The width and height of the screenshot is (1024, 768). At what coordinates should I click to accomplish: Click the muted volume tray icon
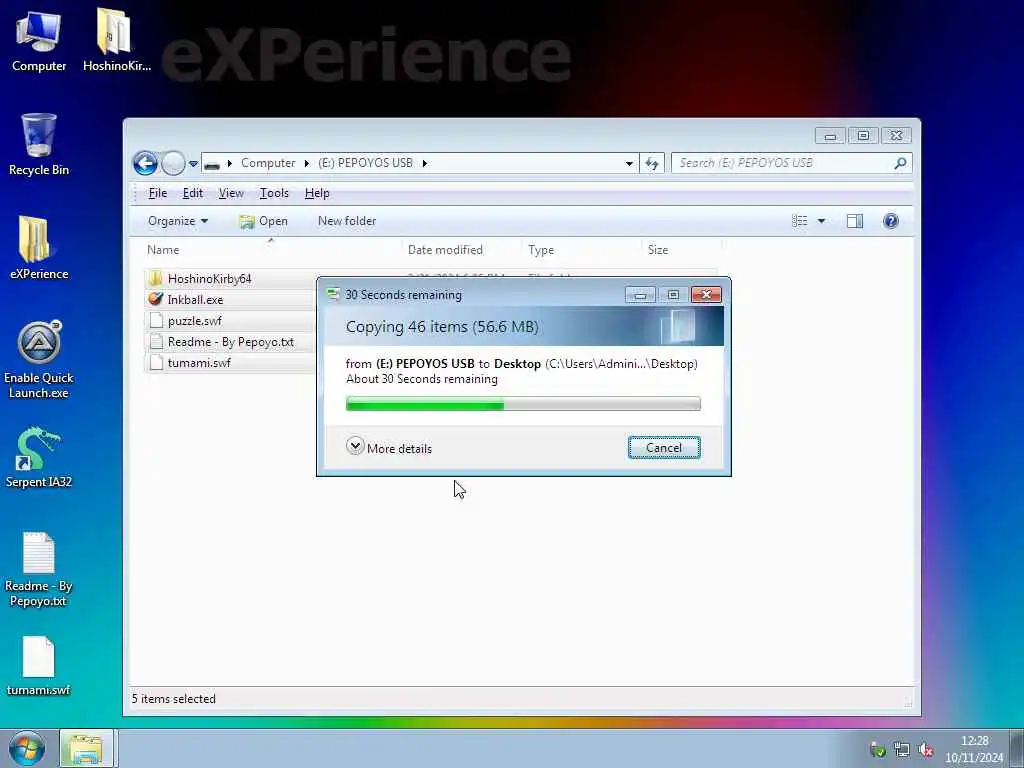(926, 750)
